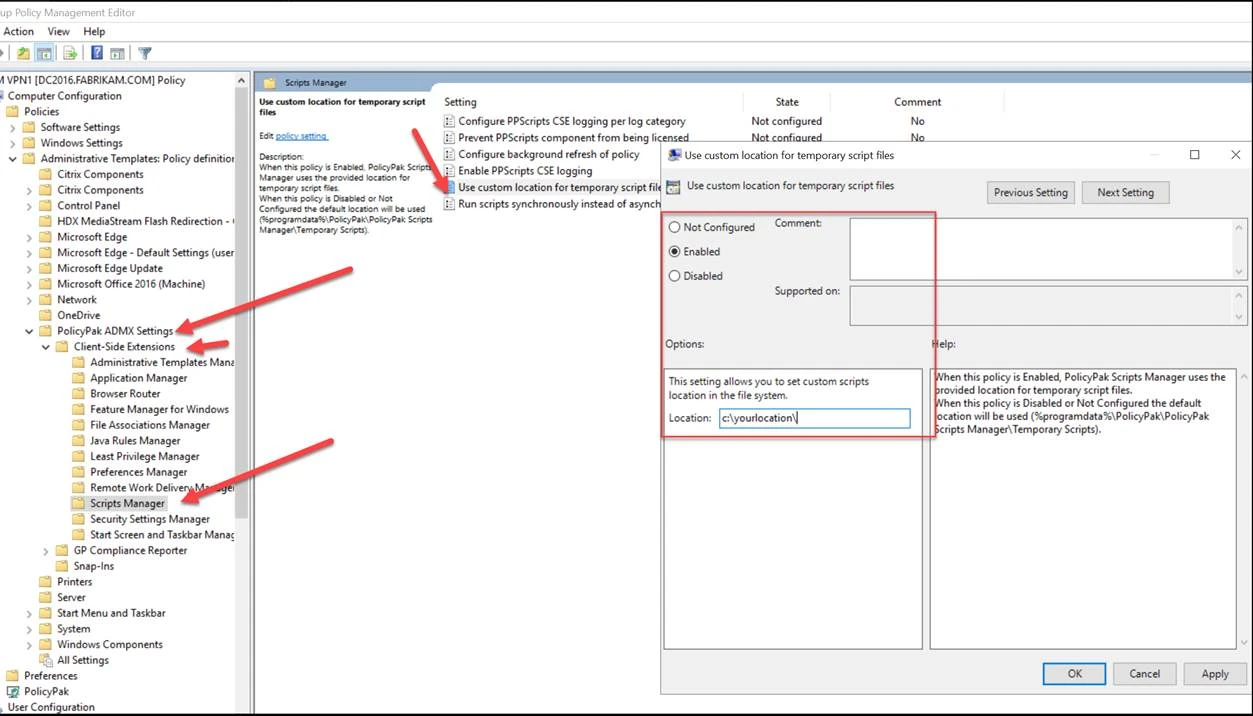Click into the Location text field
The image size is (1253, 716).
(x=814, y=418)
